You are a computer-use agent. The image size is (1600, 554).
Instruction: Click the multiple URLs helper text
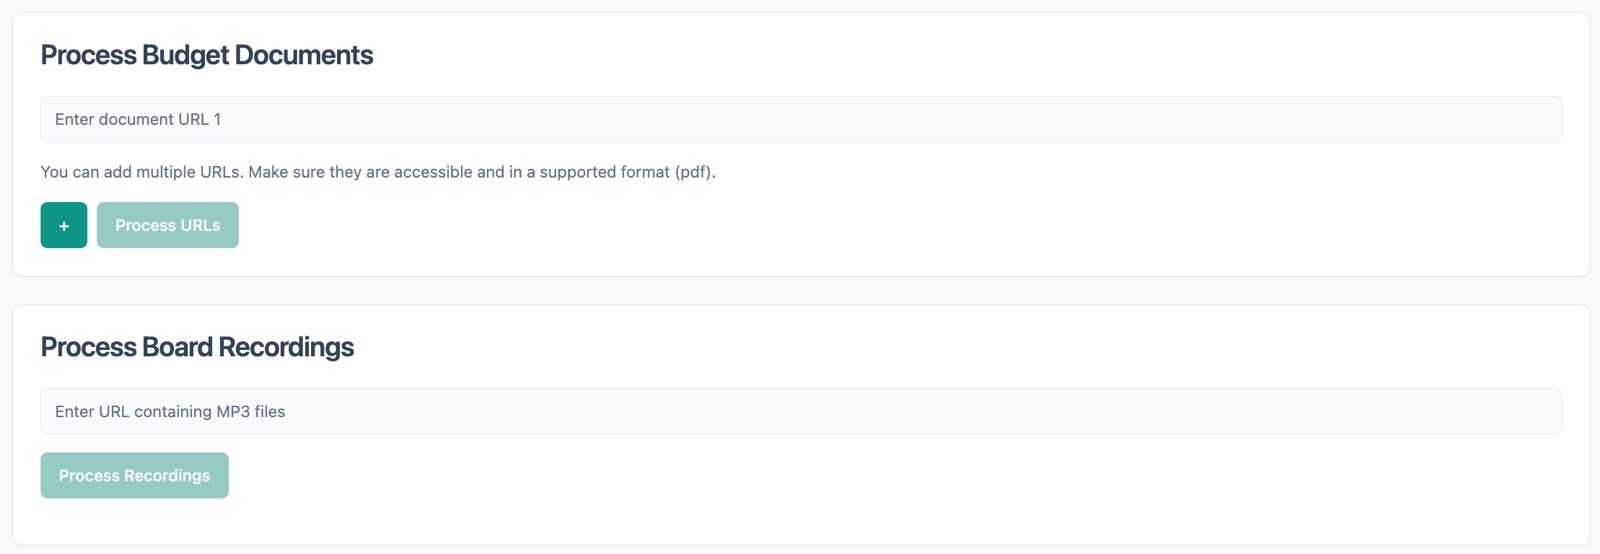click(378, 172)
